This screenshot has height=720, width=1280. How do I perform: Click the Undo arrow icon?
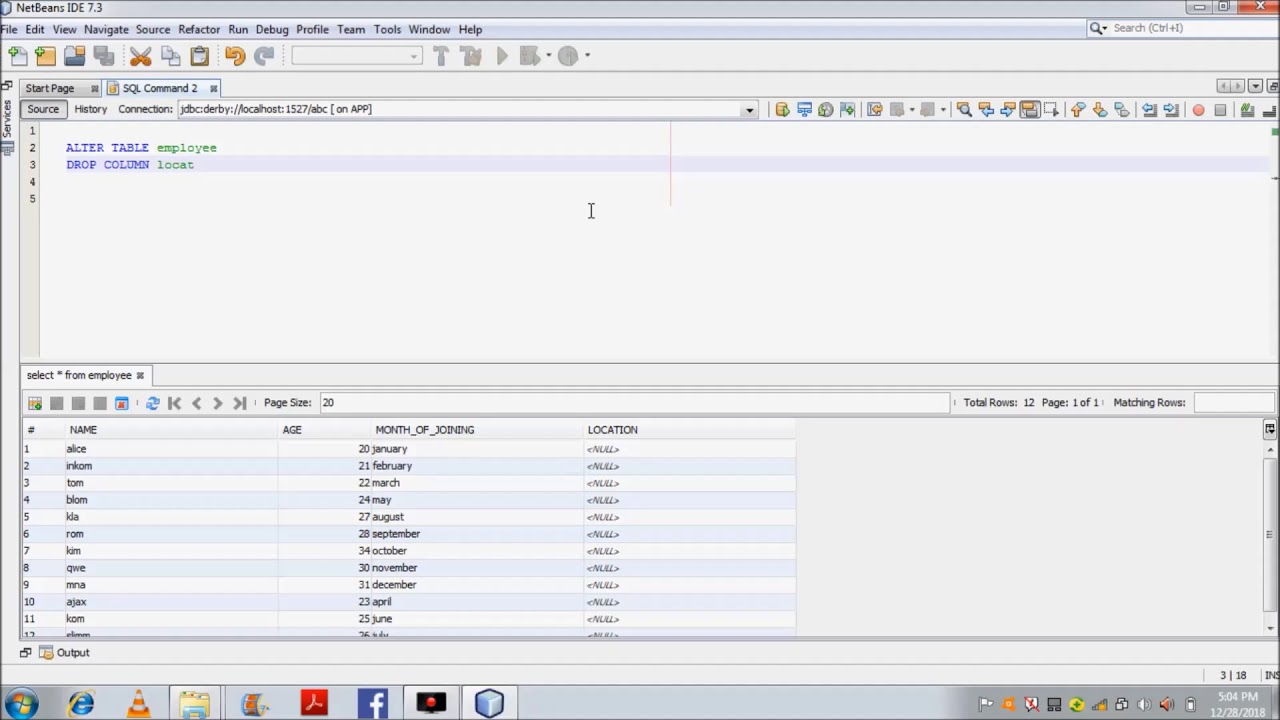coord(235,56)
